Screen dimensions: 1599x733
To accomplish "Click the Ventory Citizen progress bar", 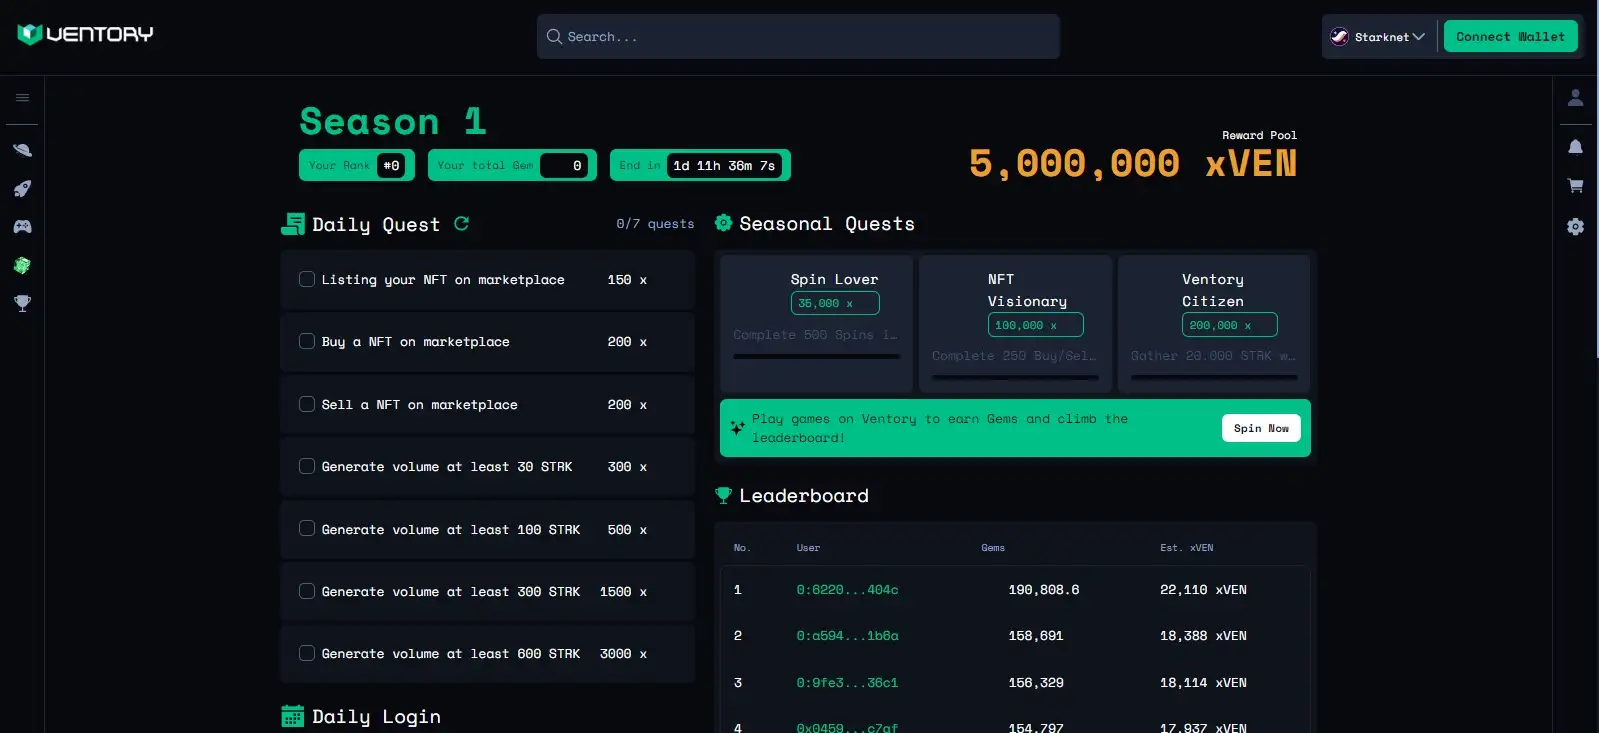I will [1213, 378].
